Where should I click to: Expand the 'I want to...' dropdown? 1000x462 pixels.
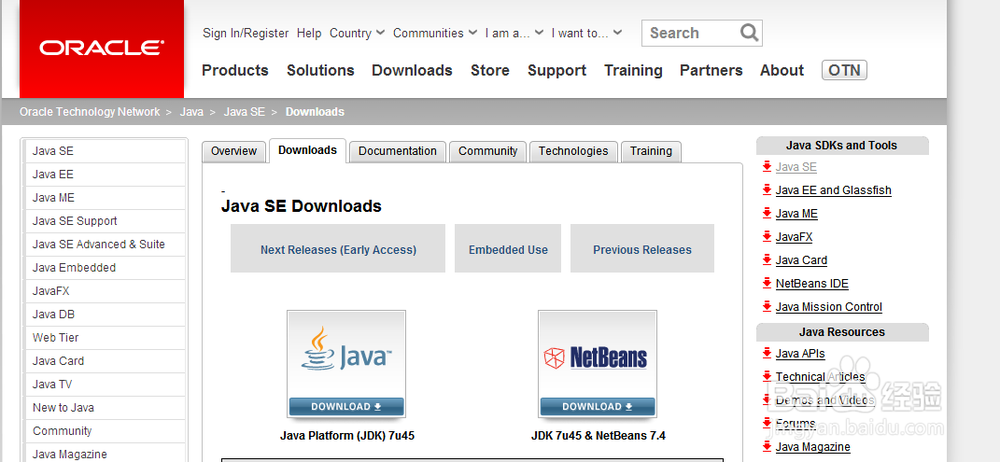click(x=587, y=33)
